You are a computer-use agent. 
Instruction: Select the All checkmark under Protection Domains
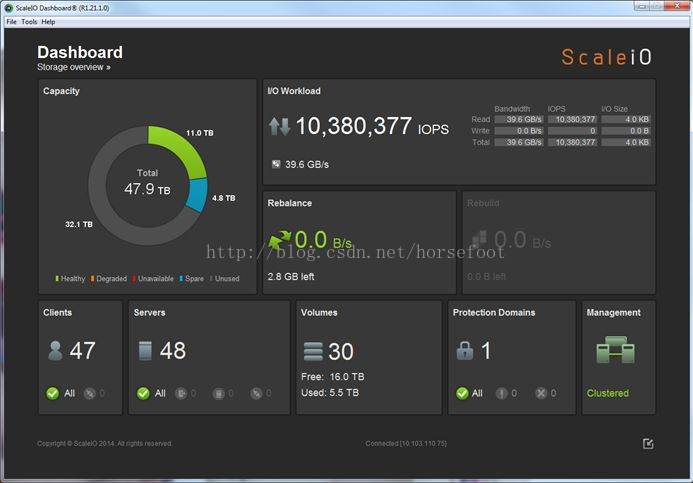pos(463,393)
